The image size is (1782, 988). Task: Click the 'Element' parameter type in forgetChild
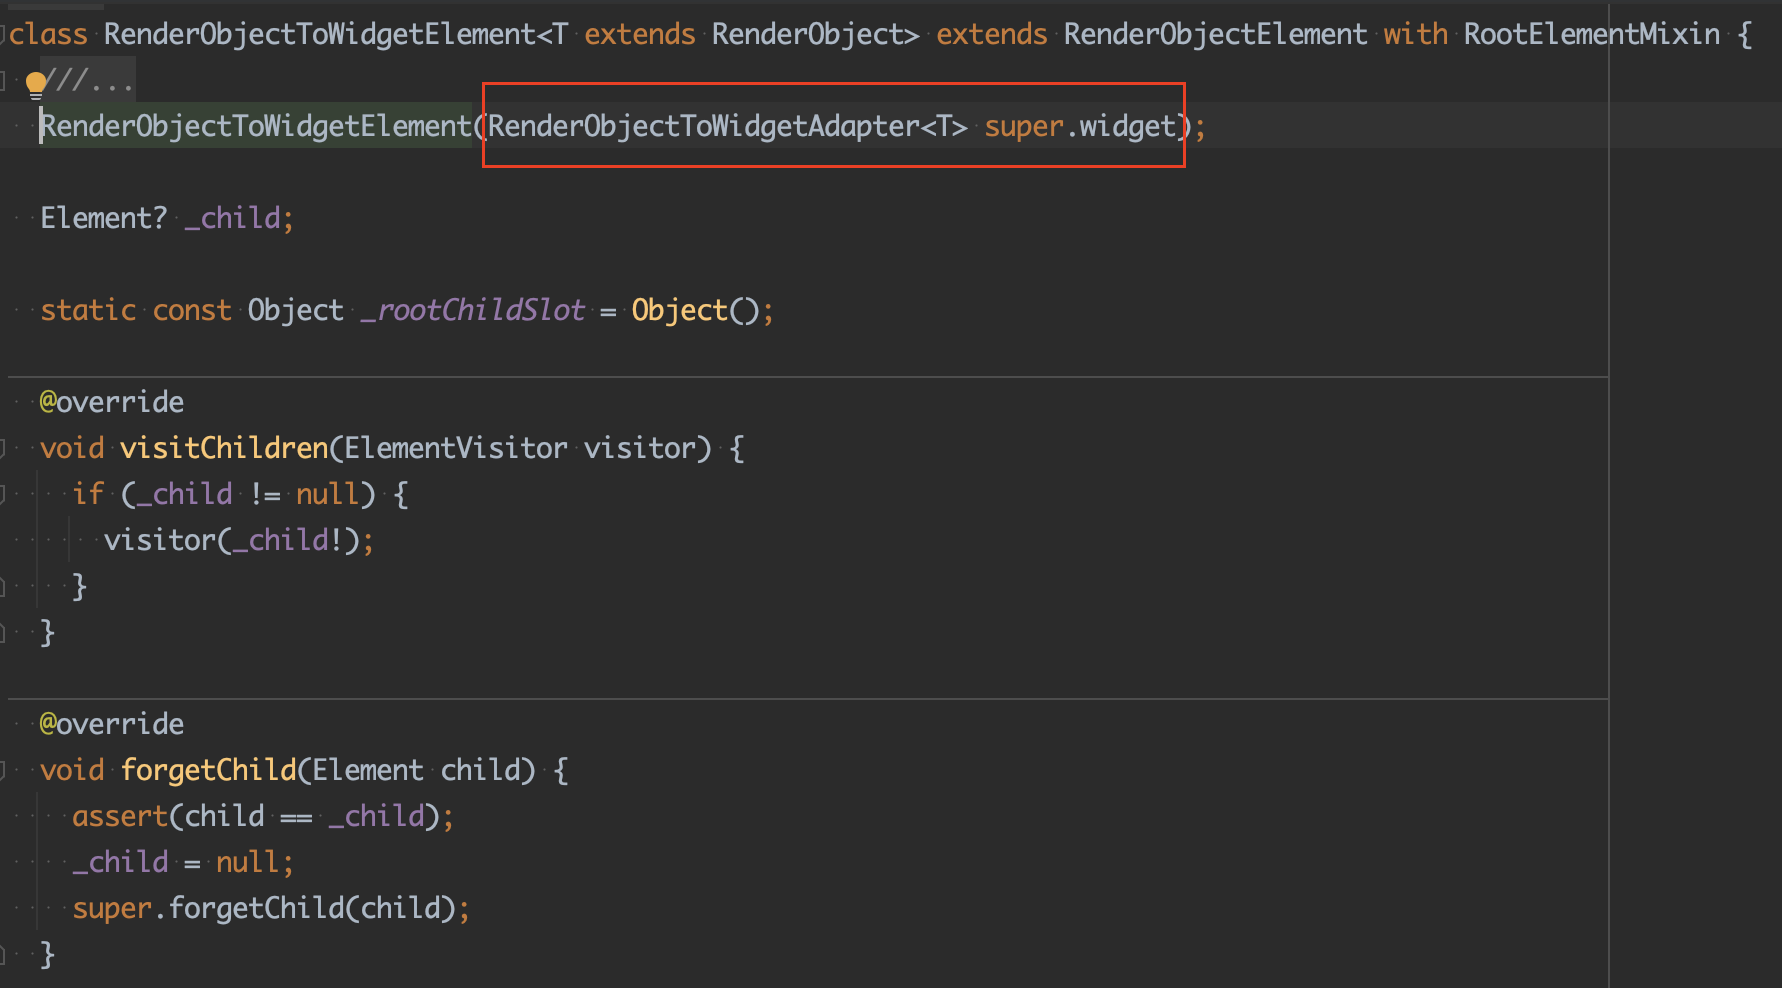click(368, 770)
